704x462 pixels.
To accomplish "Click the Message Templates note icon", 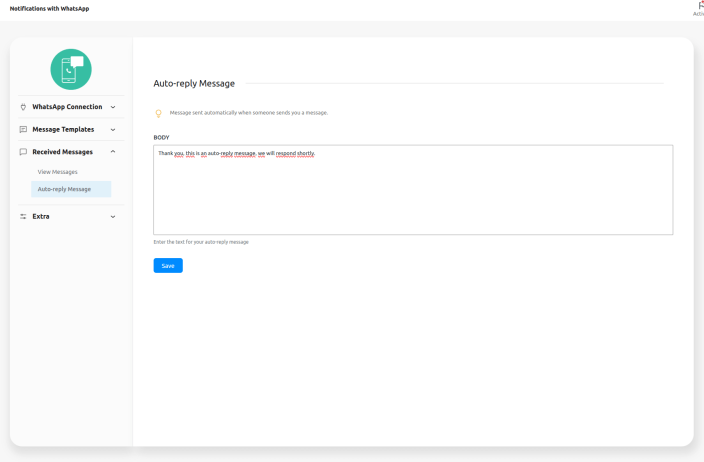I will [x=23, y=129].
